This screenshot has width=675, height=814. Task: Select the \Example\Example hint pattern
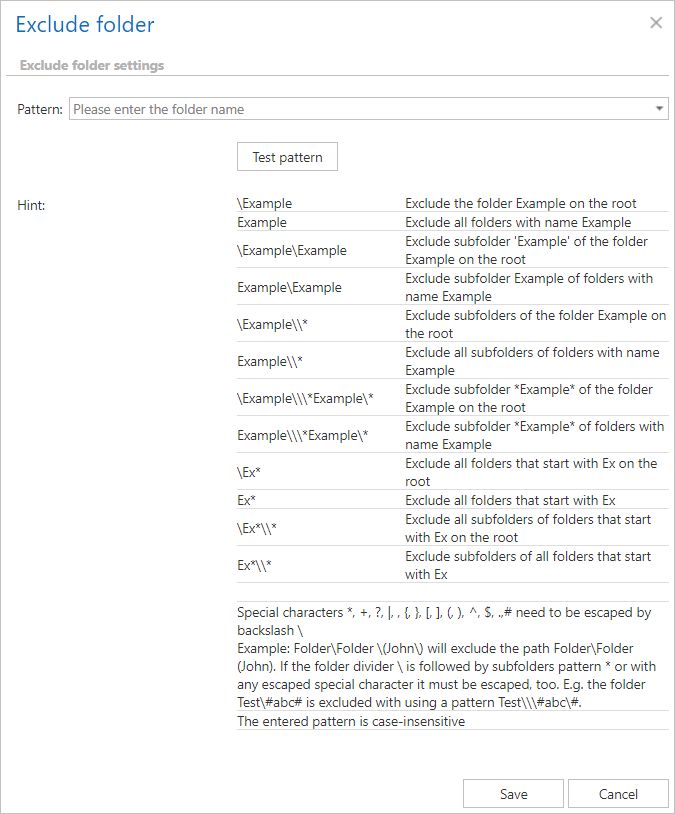pos(292,250)
